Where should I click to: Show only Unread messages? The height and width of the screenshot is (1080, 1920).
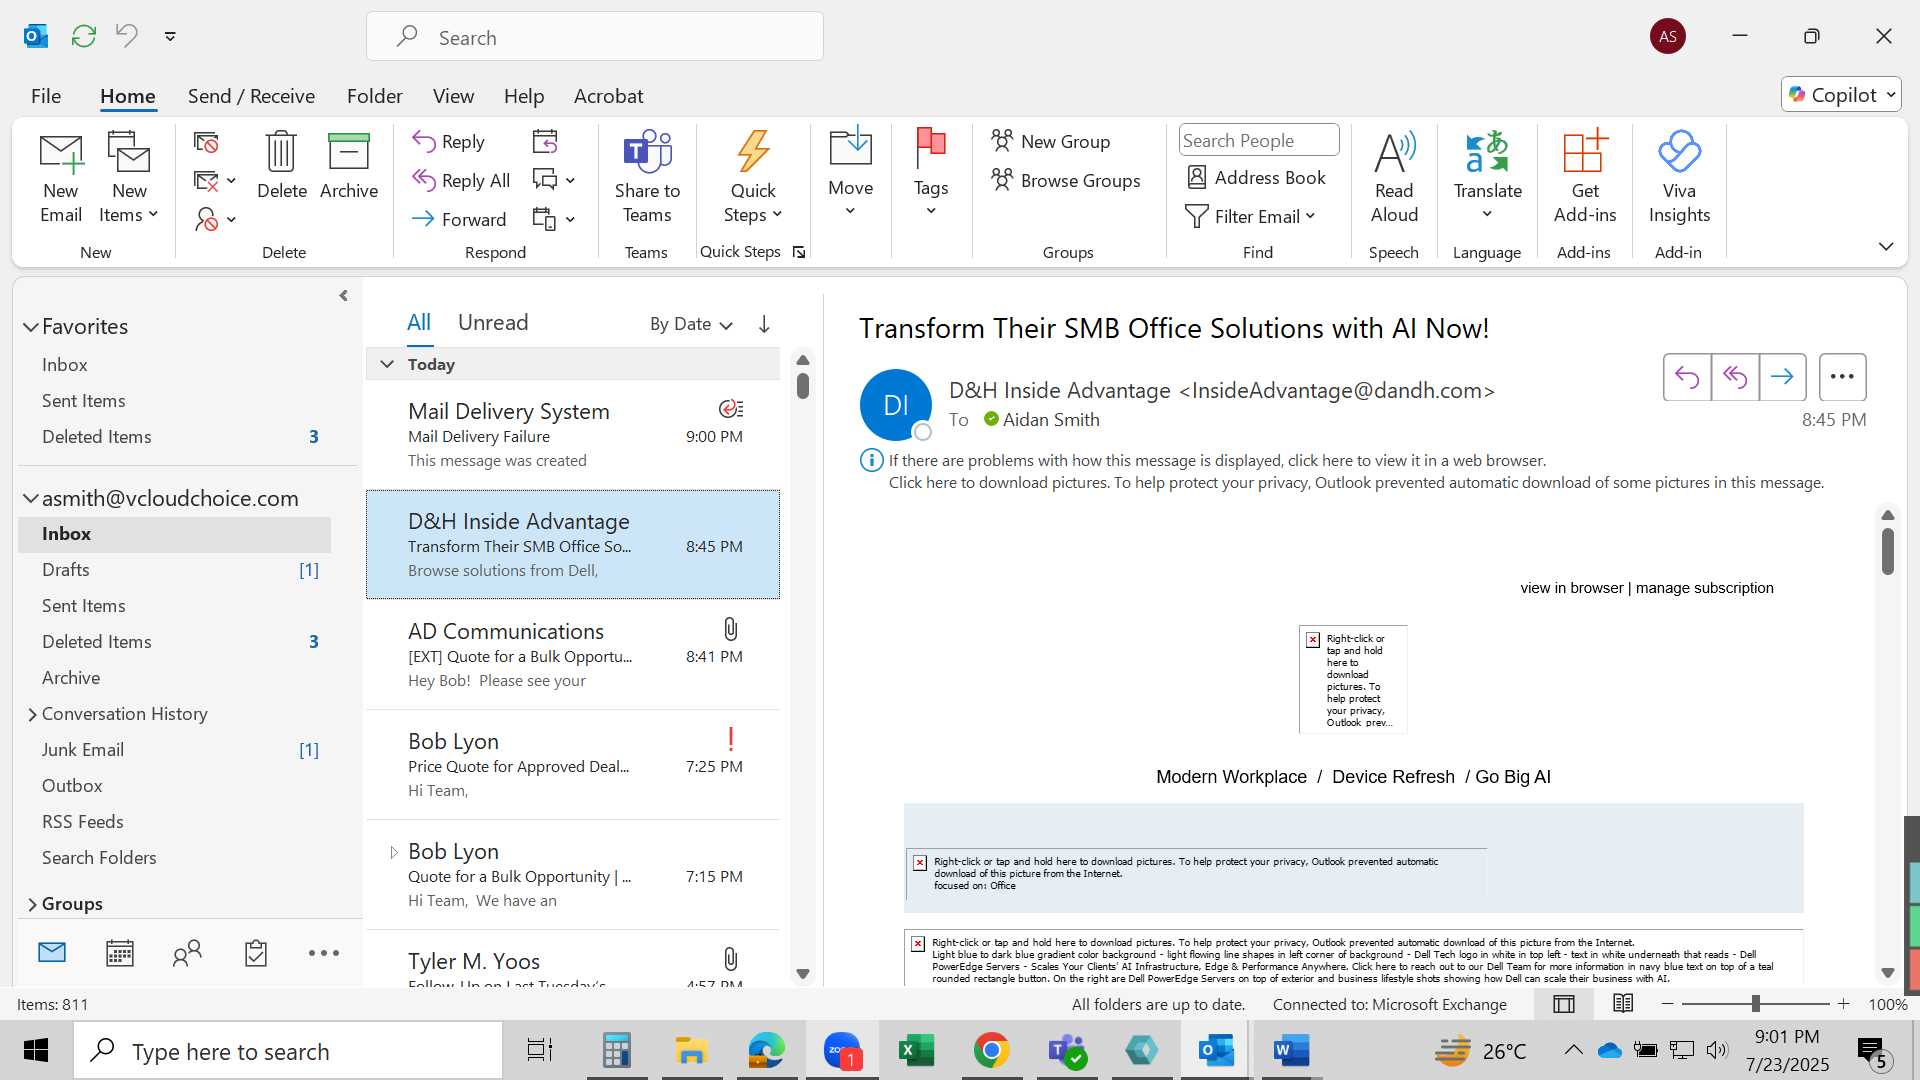click(493, 322)
